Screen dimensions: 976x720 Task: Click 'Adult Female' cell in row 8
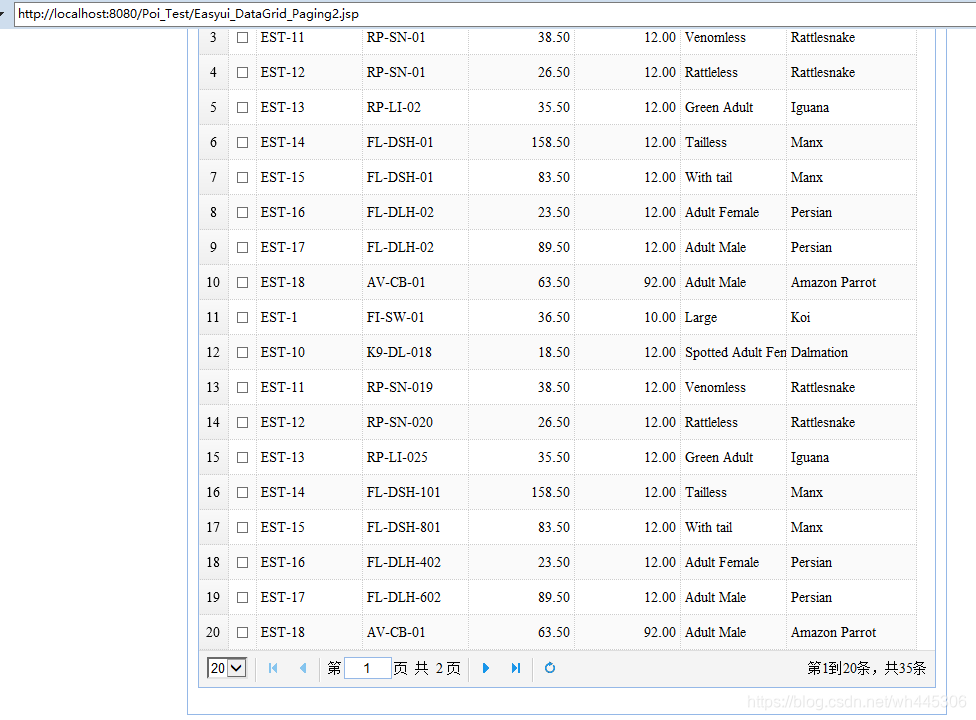[734, 212]
